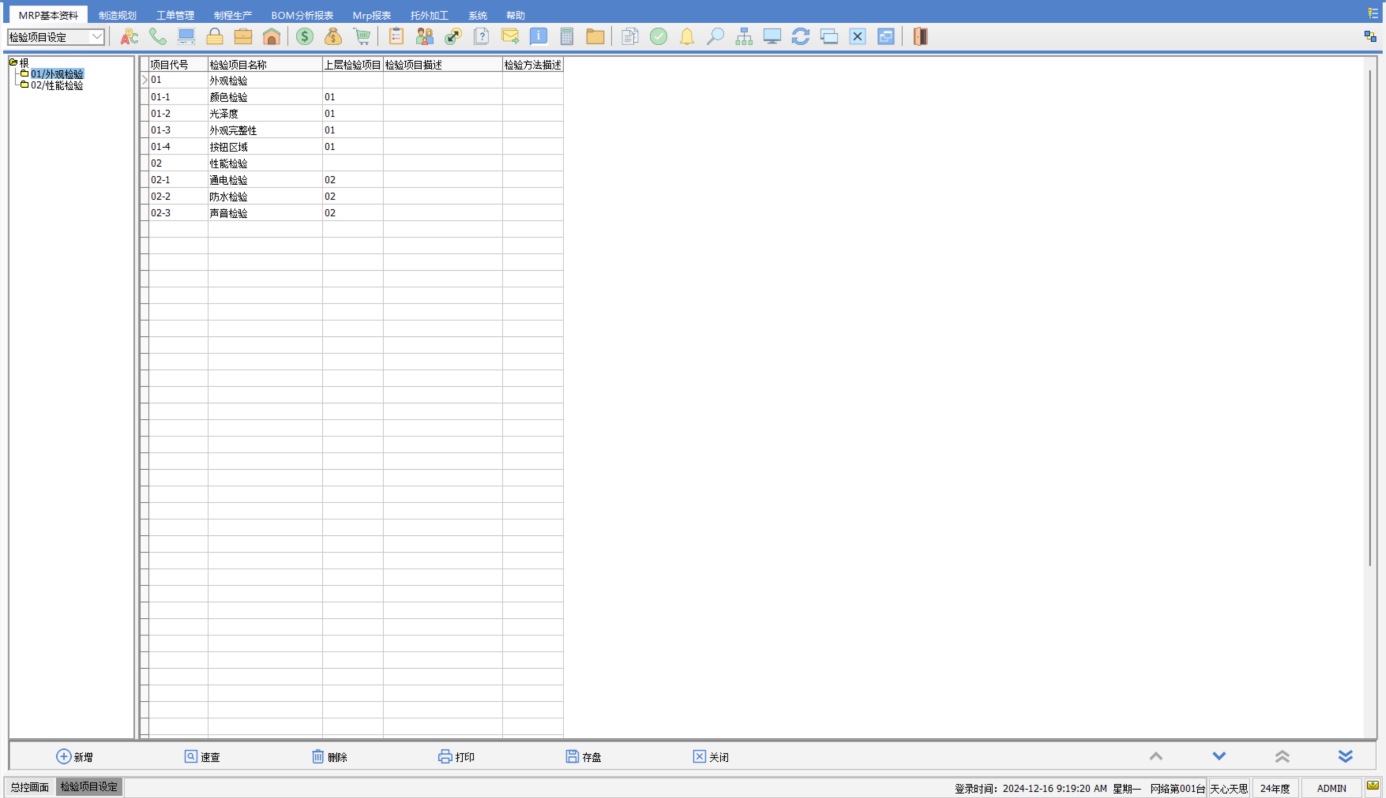1386x798 pixels.
Task: Click the exit door icon
Action: click(x=920, y=37)
